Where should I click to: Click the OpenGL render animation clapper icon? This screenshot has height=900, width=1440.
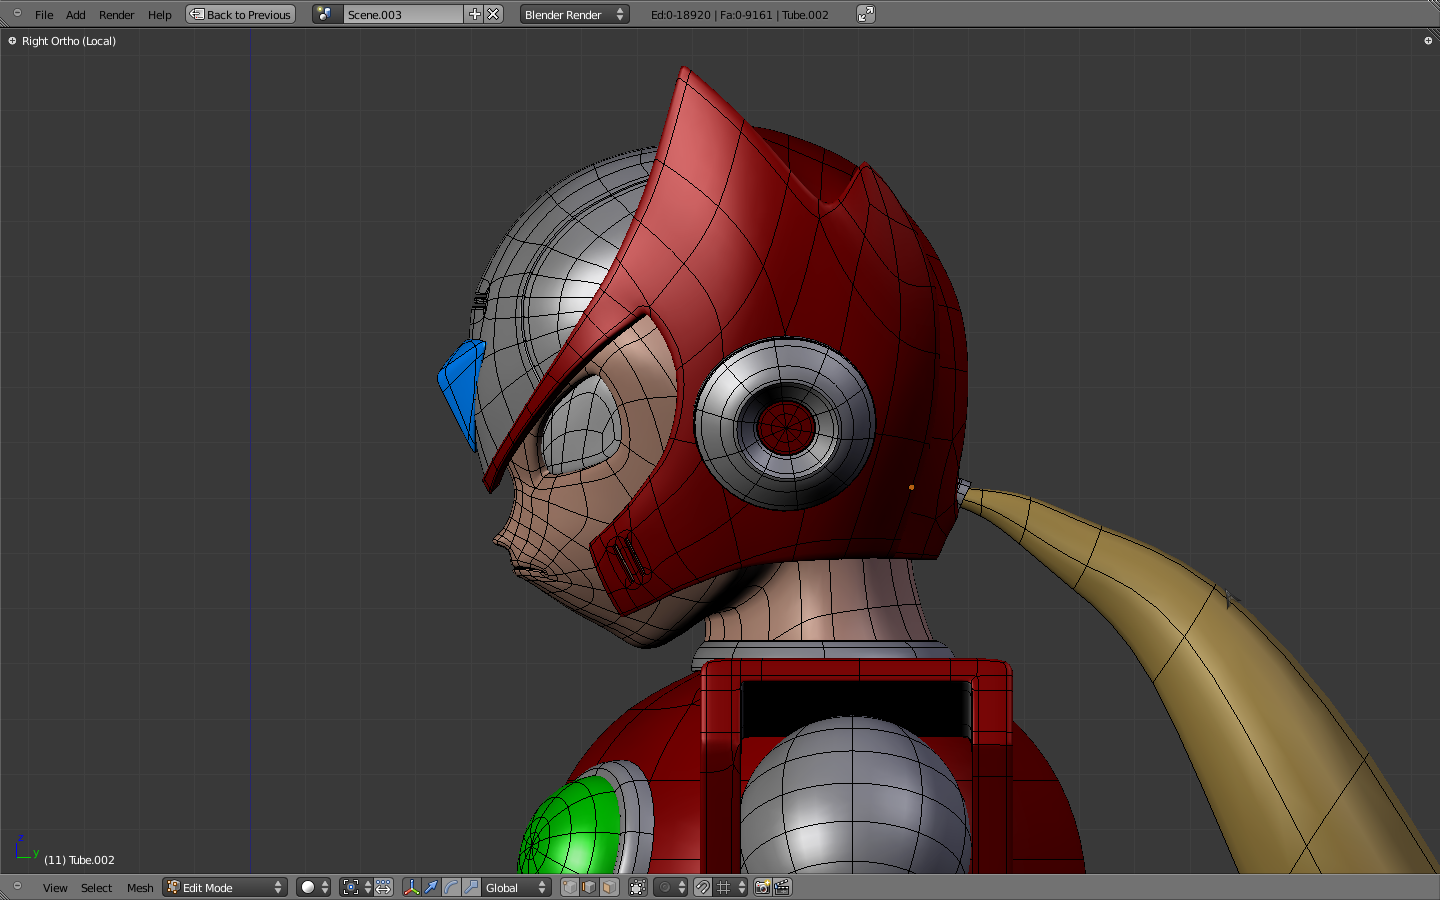pyautogui.click(x=782, y=888)
